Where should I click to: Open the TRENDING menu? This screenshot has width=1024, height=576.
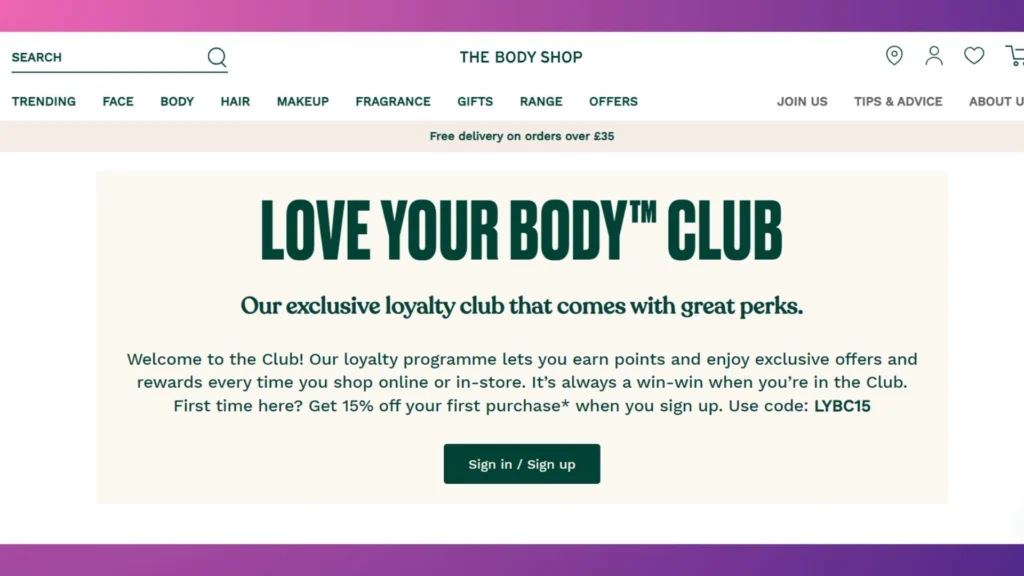[x=44, y=101]
